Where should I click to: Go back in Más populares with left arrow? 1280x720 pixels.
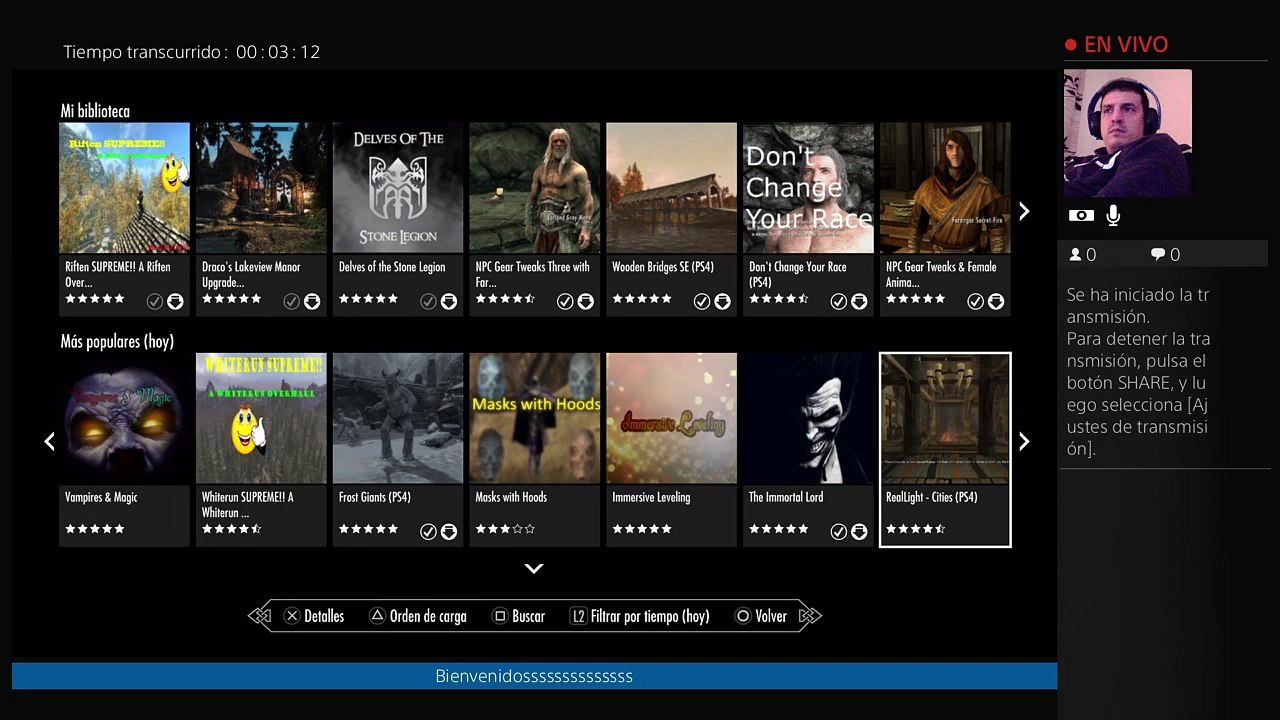[49, 441]
